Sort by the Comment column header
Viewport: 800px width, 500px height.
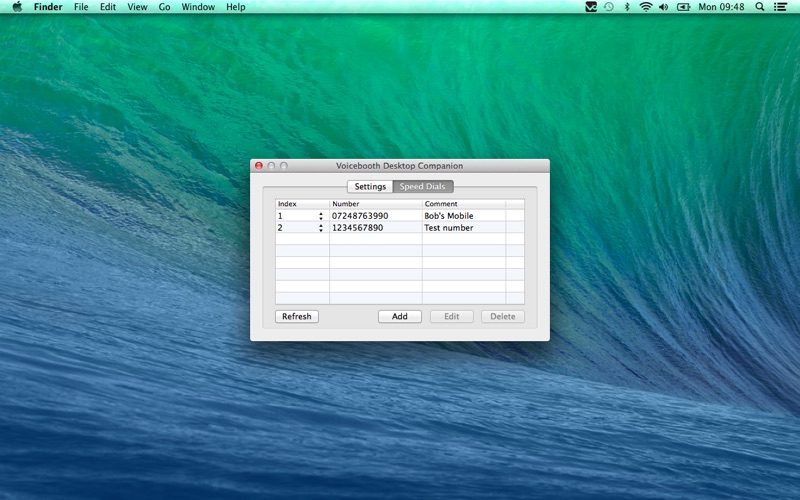[464, 204]
